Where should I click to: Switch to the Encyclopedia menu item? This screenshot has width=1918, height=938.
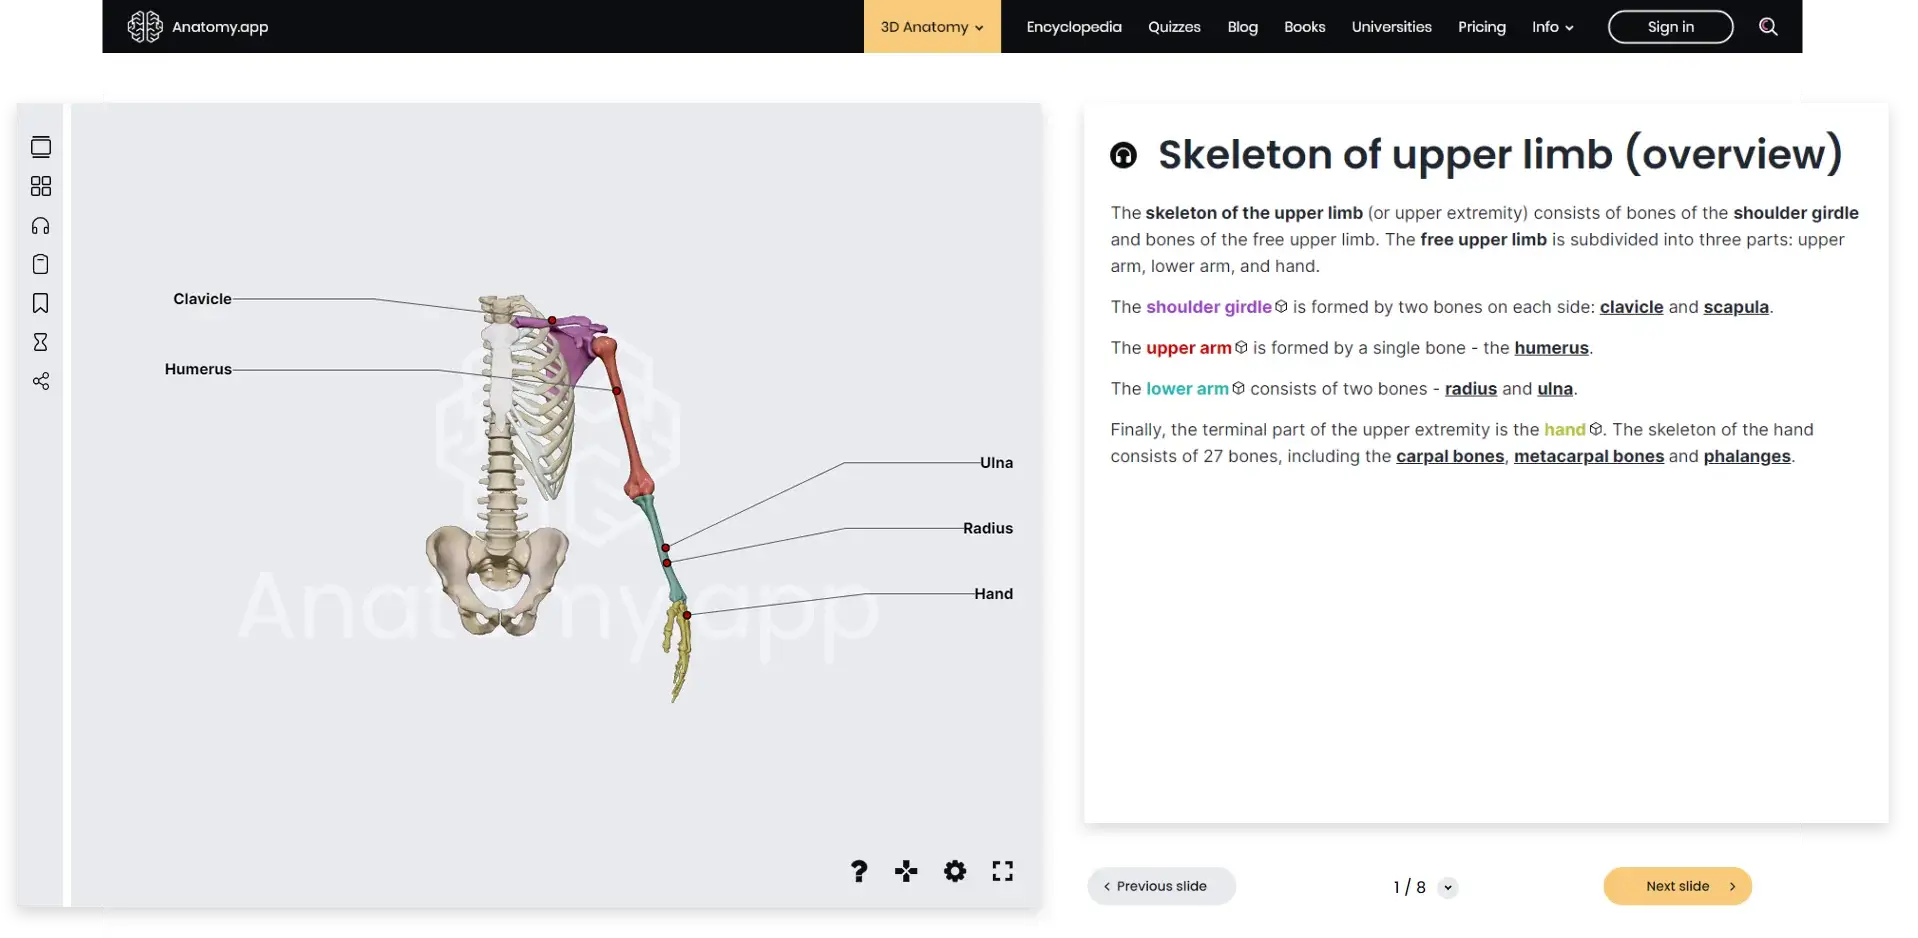point(1073,26)
